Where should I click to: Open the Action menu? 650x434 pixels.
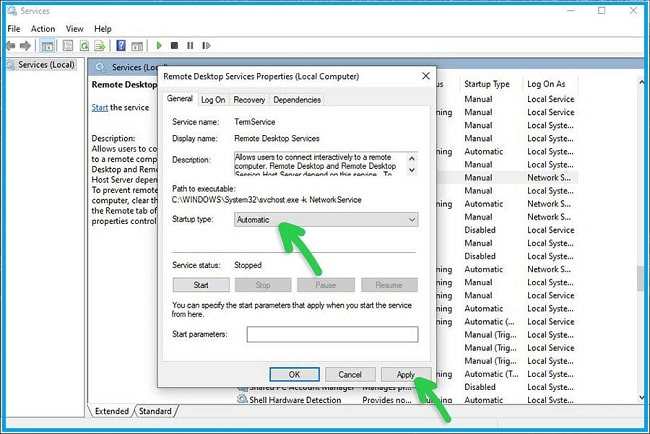[x=43, y=29]
